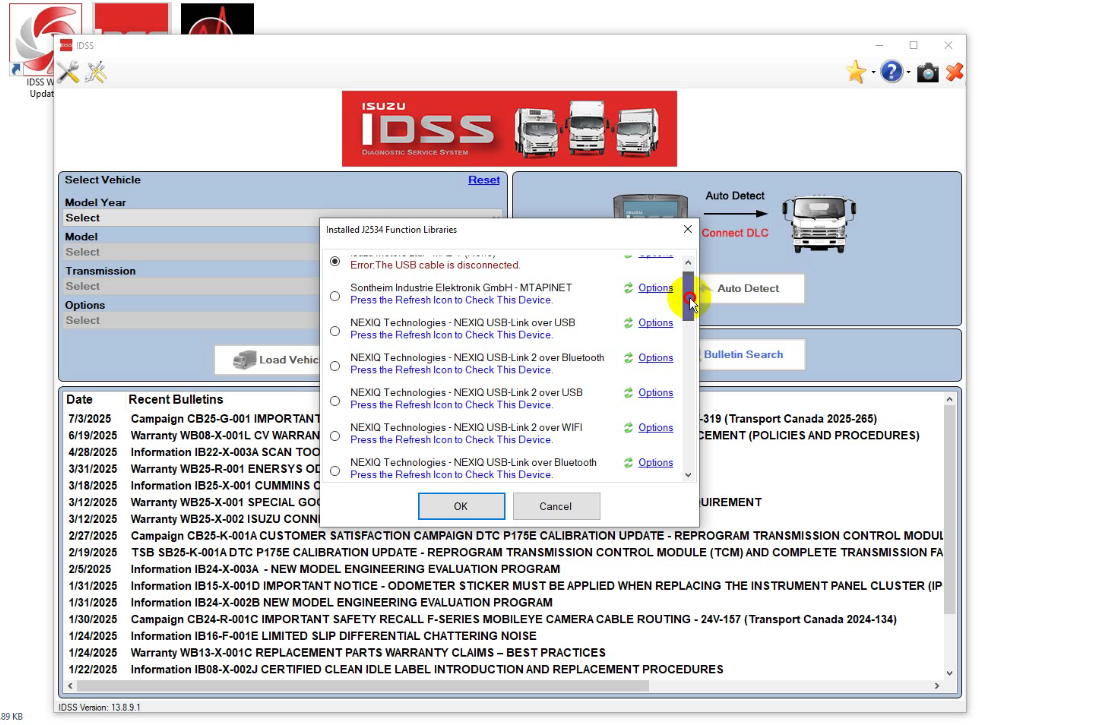The width and height of the screenshot is (1100, 725).
Task: Click the Reset link in Select Vehicle
Action: [x=484, y=180]
